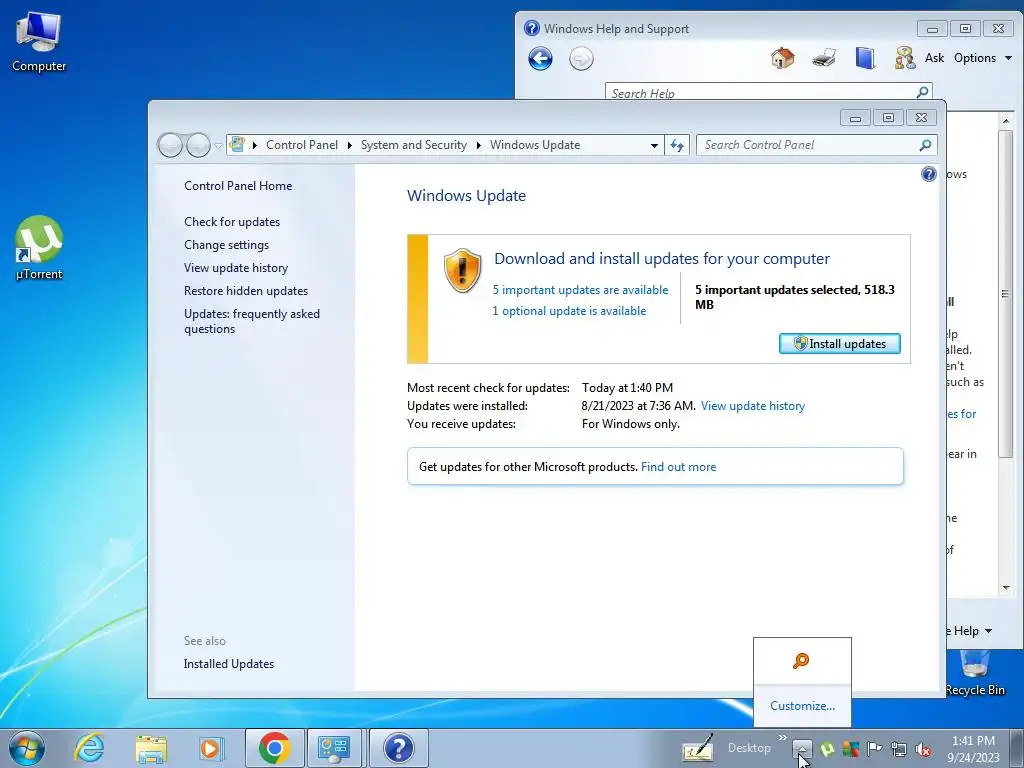Click the uTorrent tray icon
The width and height of the screenshot is (1024, 768).
(x=827, y=749)
